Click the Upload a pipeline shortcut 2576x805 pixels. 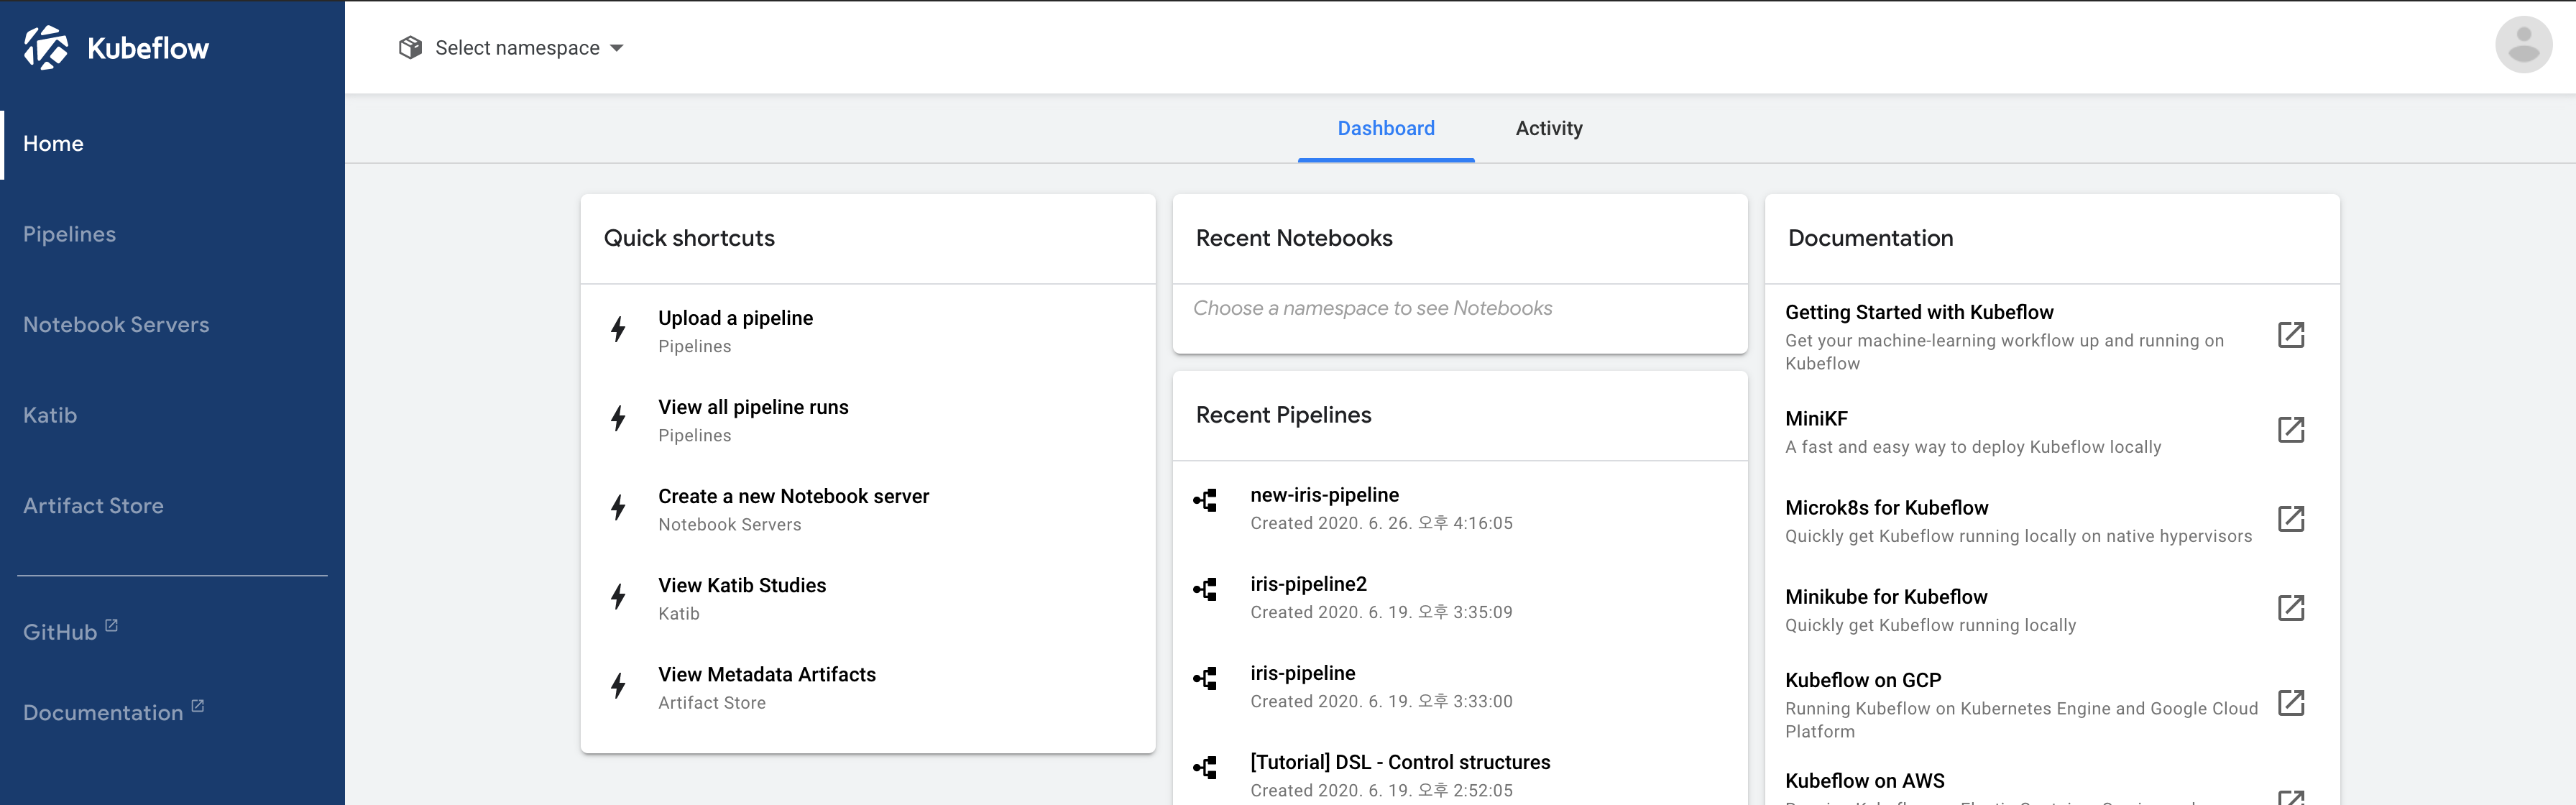868,330
